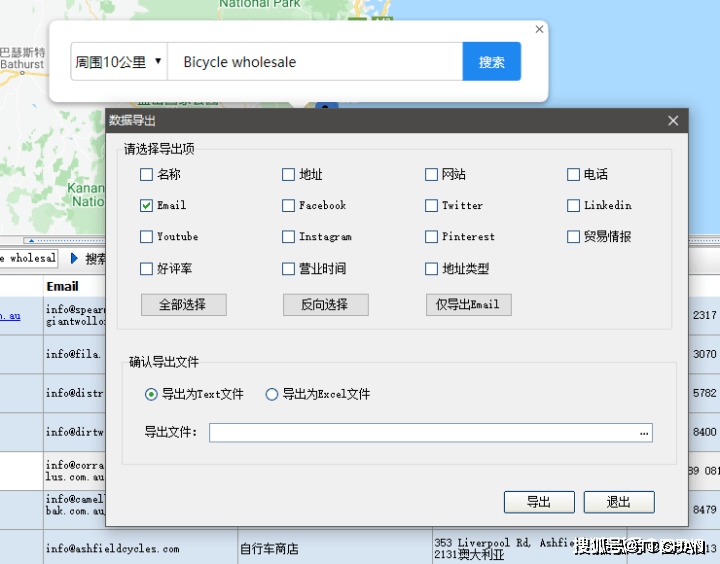Uncheck the Email checkbox
Image resolution: width=720 pixels, height=564 pixels.
tap(146, 205)
